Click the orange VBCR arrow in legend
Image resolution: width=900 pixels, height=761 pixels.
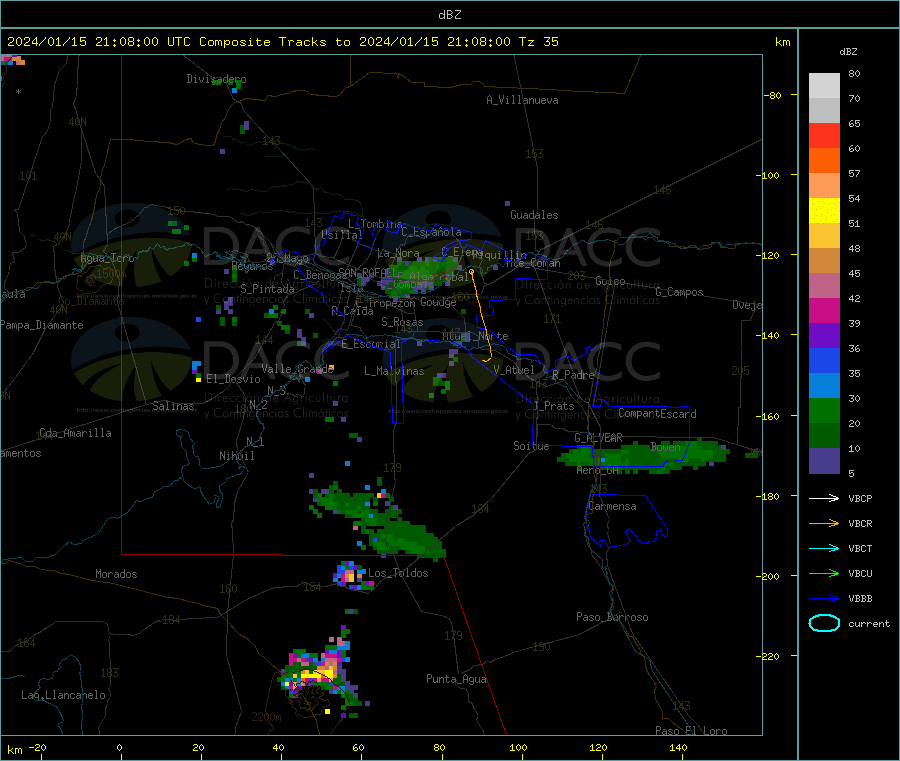point(824,523)
